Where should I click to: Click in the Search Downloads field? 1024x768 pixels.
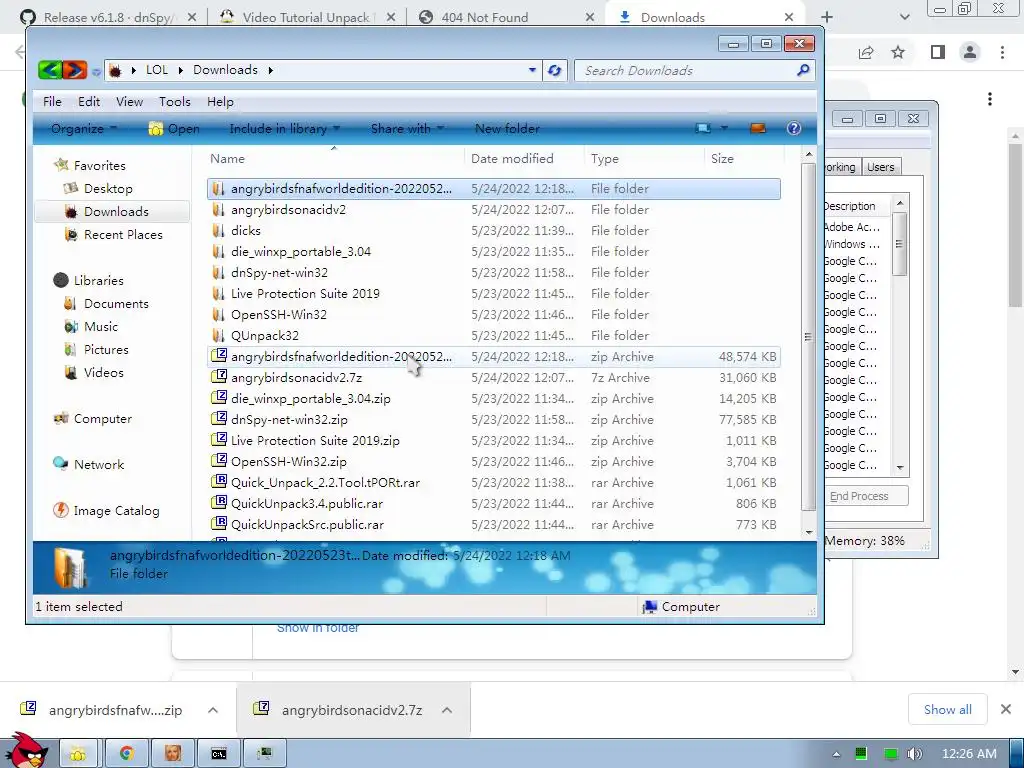[686, 71]
